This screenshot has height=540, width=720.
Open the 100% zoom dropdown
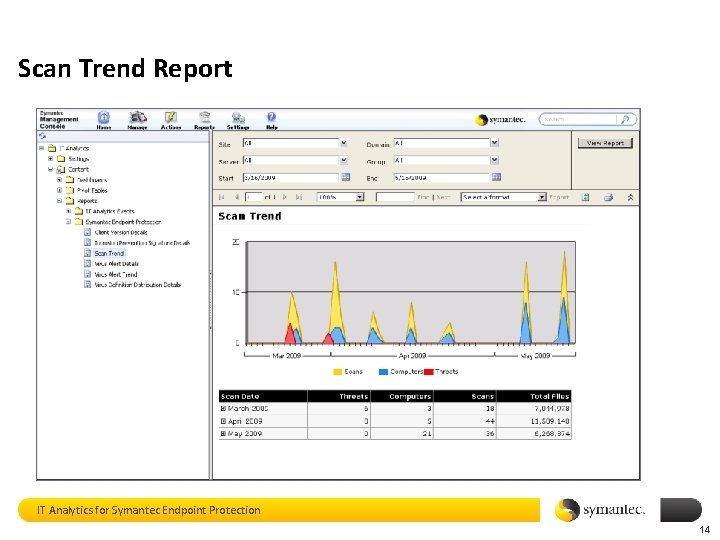(360, 197)
